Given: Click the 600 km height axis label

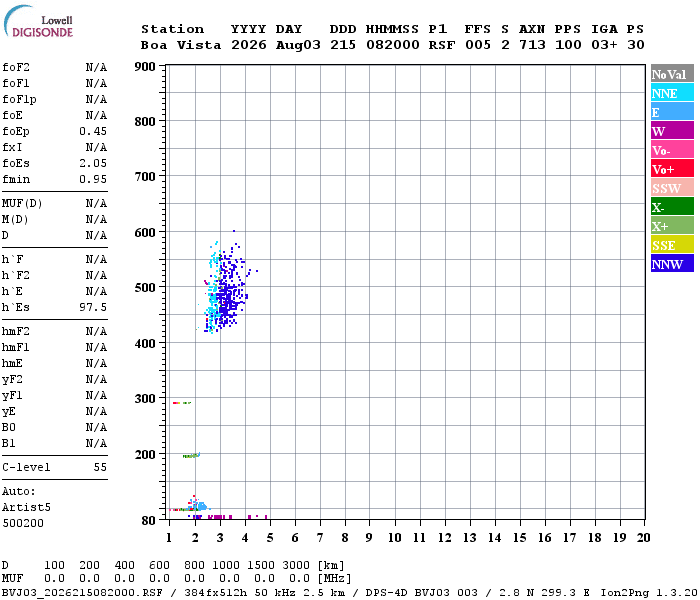Looking at the screenshot, I should (145, 232).
